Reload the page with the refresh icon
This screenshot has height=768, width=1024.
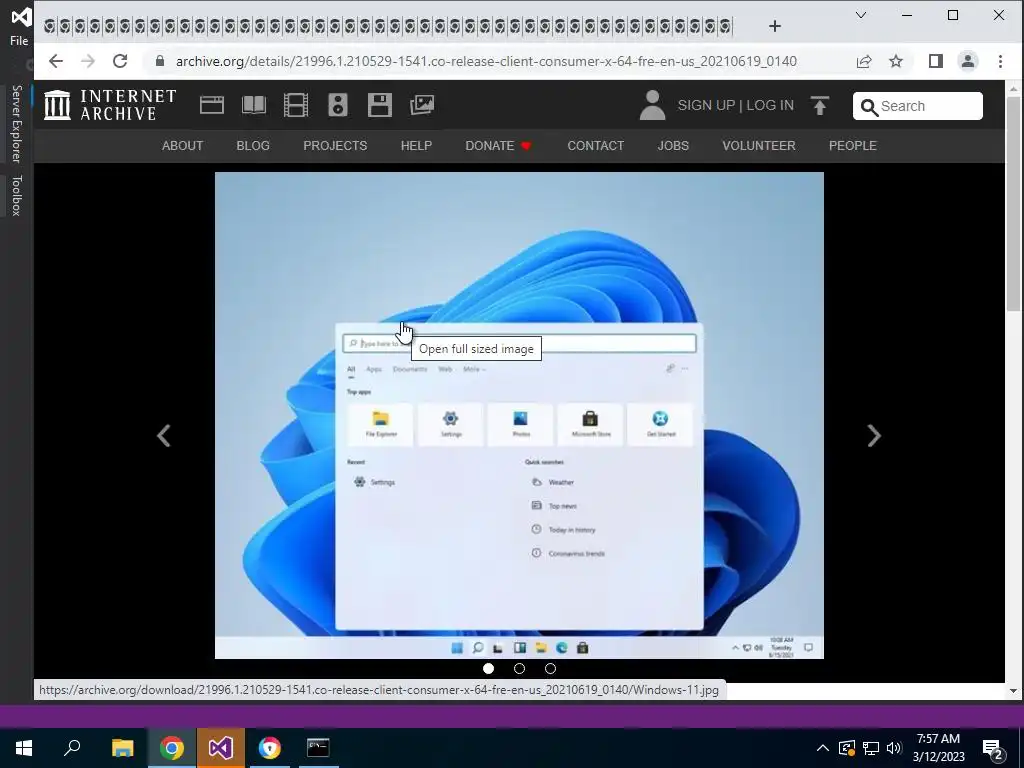click(x=120, y=61)
